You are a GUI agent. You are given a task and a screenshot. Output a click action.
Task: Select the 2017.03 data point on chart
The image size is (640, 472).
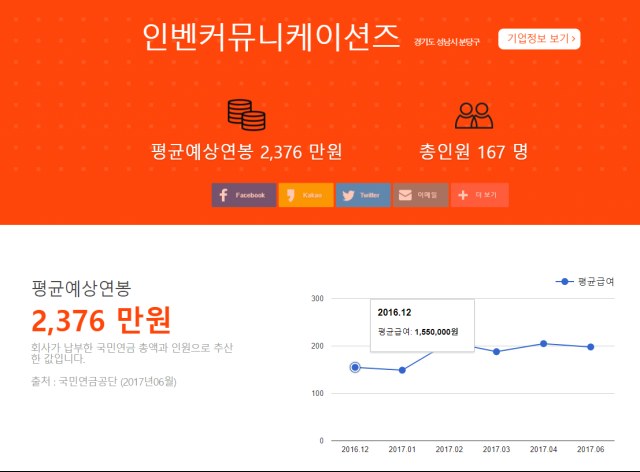(x=496, y=351)
